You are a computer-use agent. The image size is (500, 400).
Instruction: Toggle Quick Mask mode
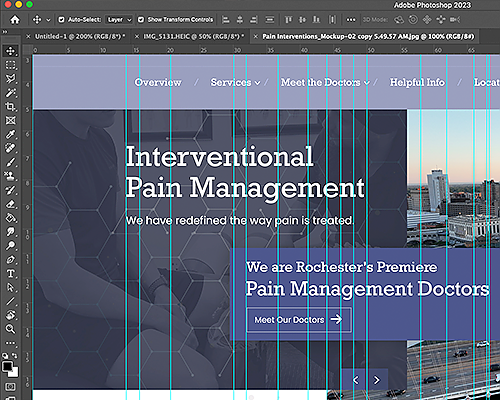point(10,387)
